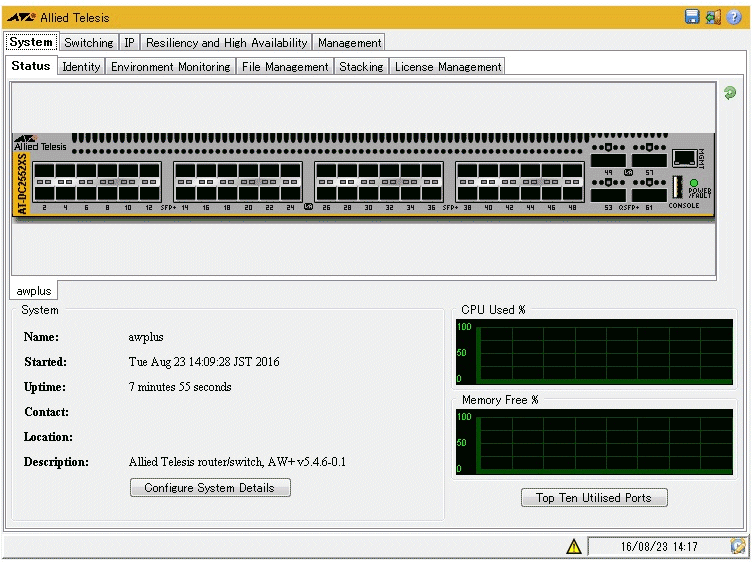Click the yellow warning triangle icon
The image size is (752, 562).
click(574, 547)
